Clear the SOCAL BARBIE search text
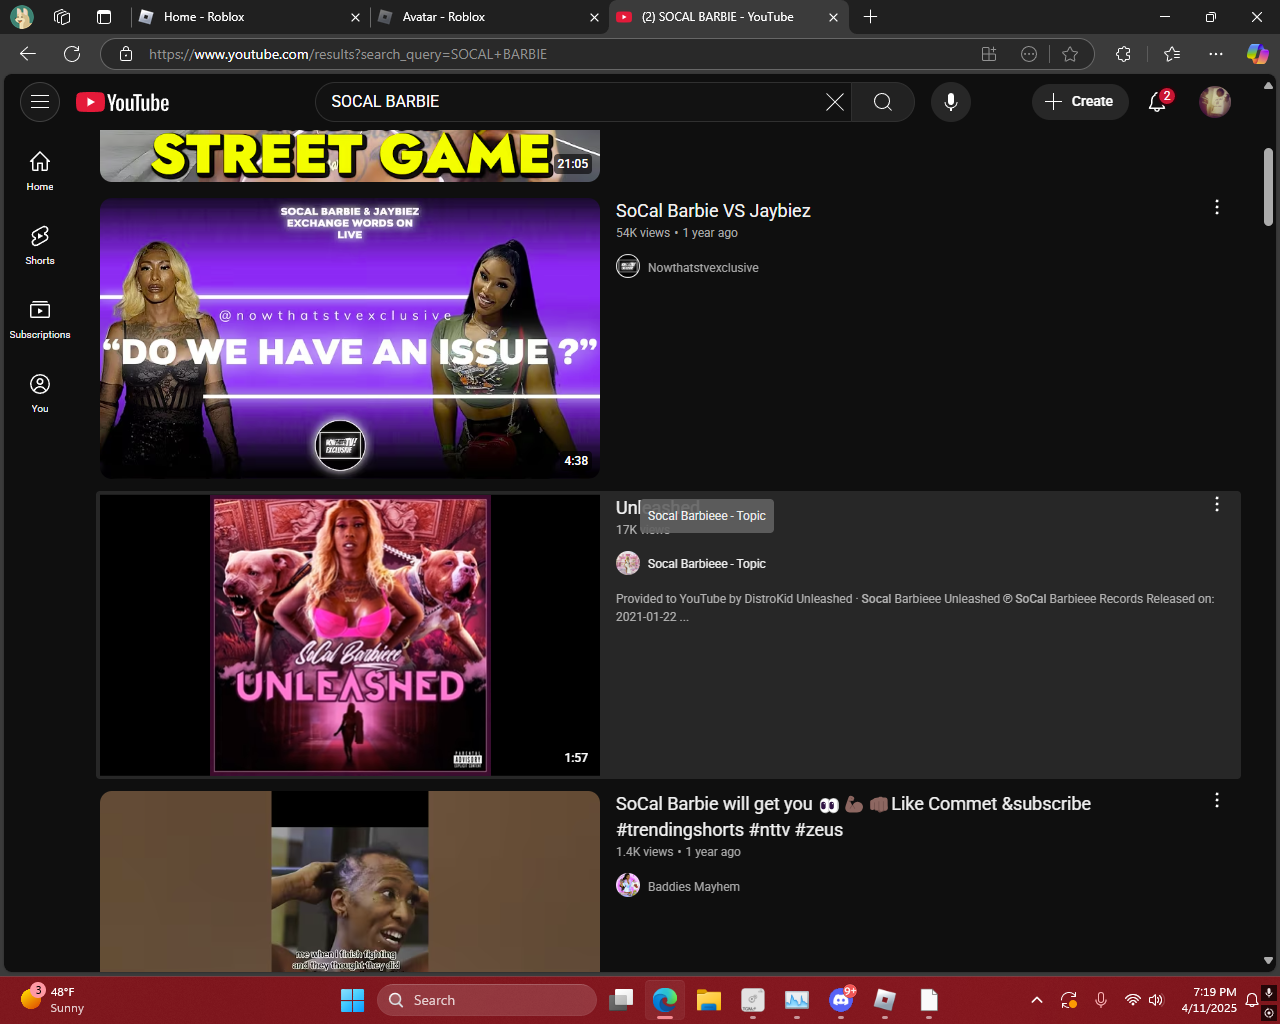This screenshot has width=1280, height=1024. coord(835,102)
